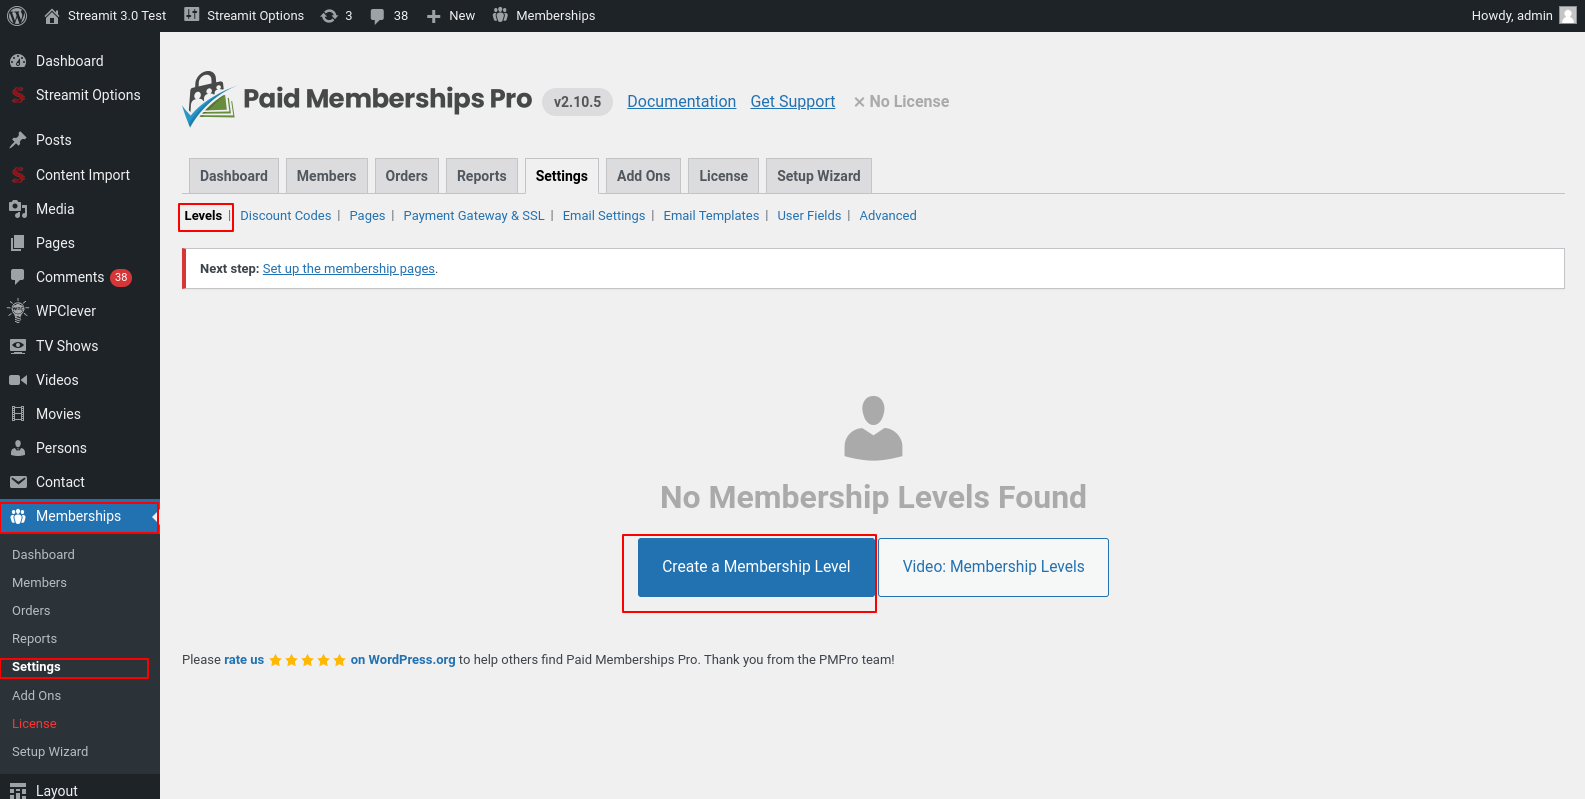Click the red 38 comments badge in sidebar
Screen dimensions: 1585x799
tap(121, 278)
